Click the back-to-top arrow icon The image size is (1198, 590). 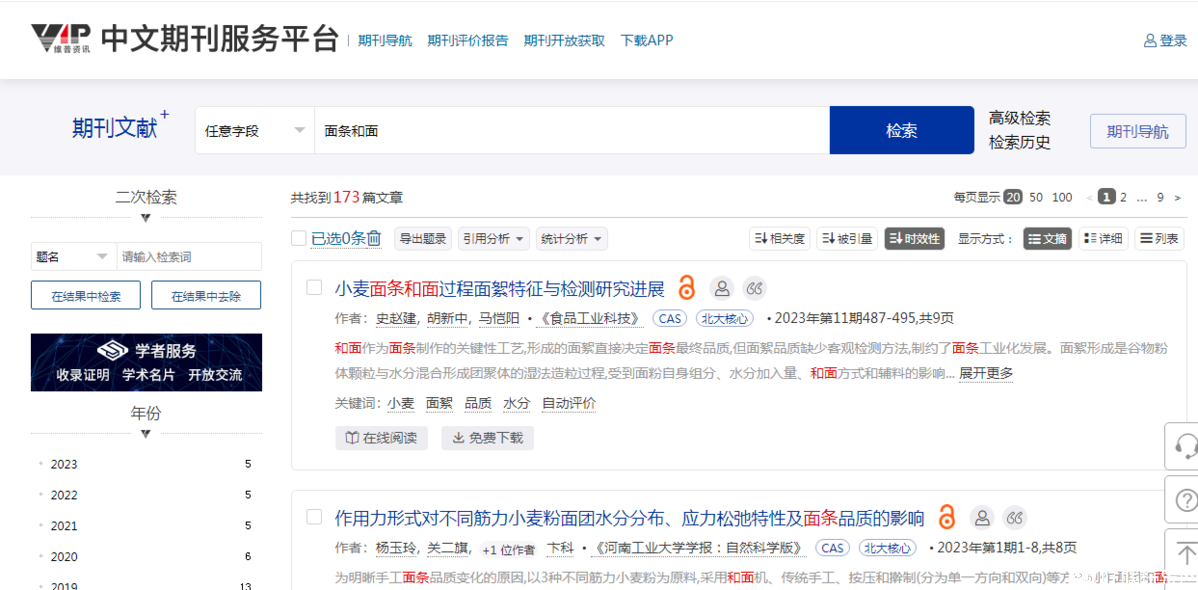point(1185,553)
